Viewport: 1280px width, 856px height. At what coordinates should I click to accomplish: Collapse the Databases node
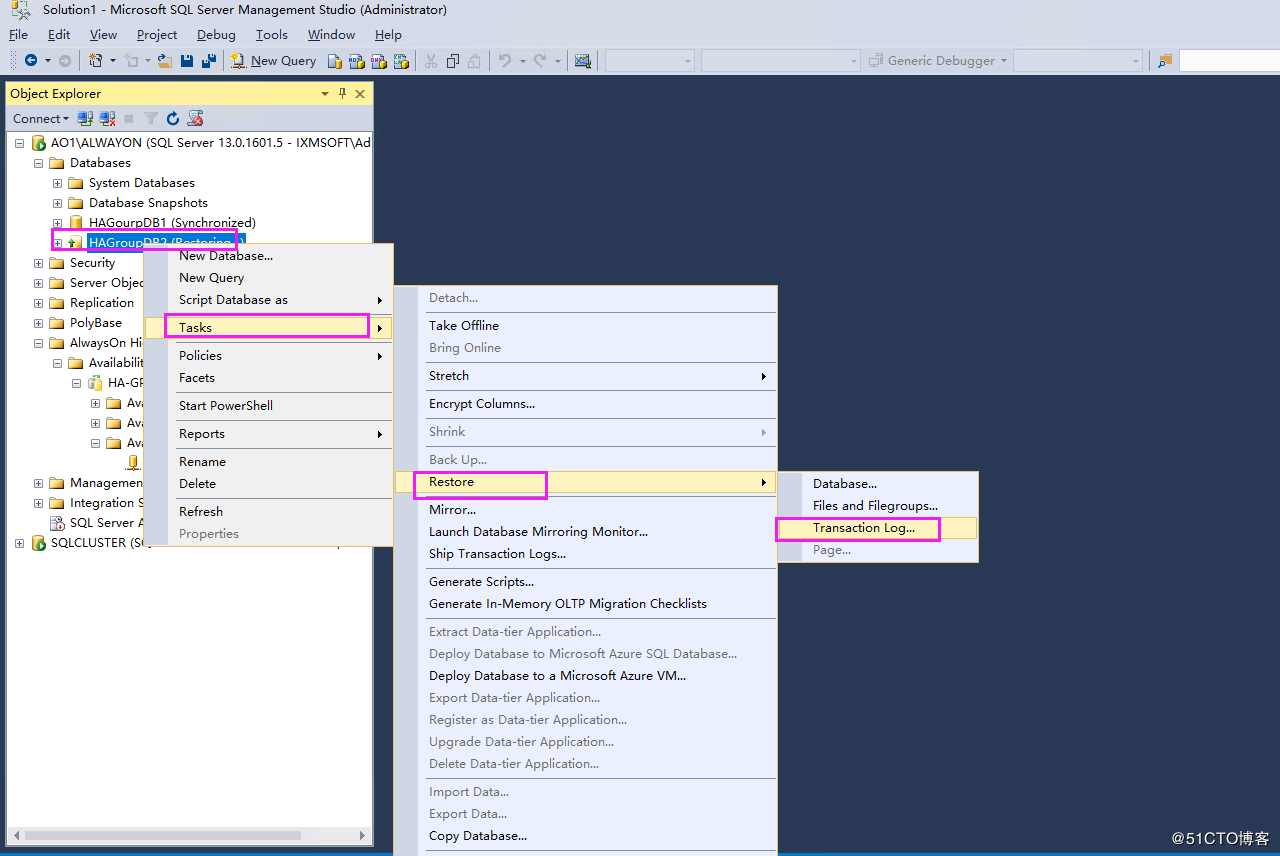pyautogui.click(x=37, y=162)
